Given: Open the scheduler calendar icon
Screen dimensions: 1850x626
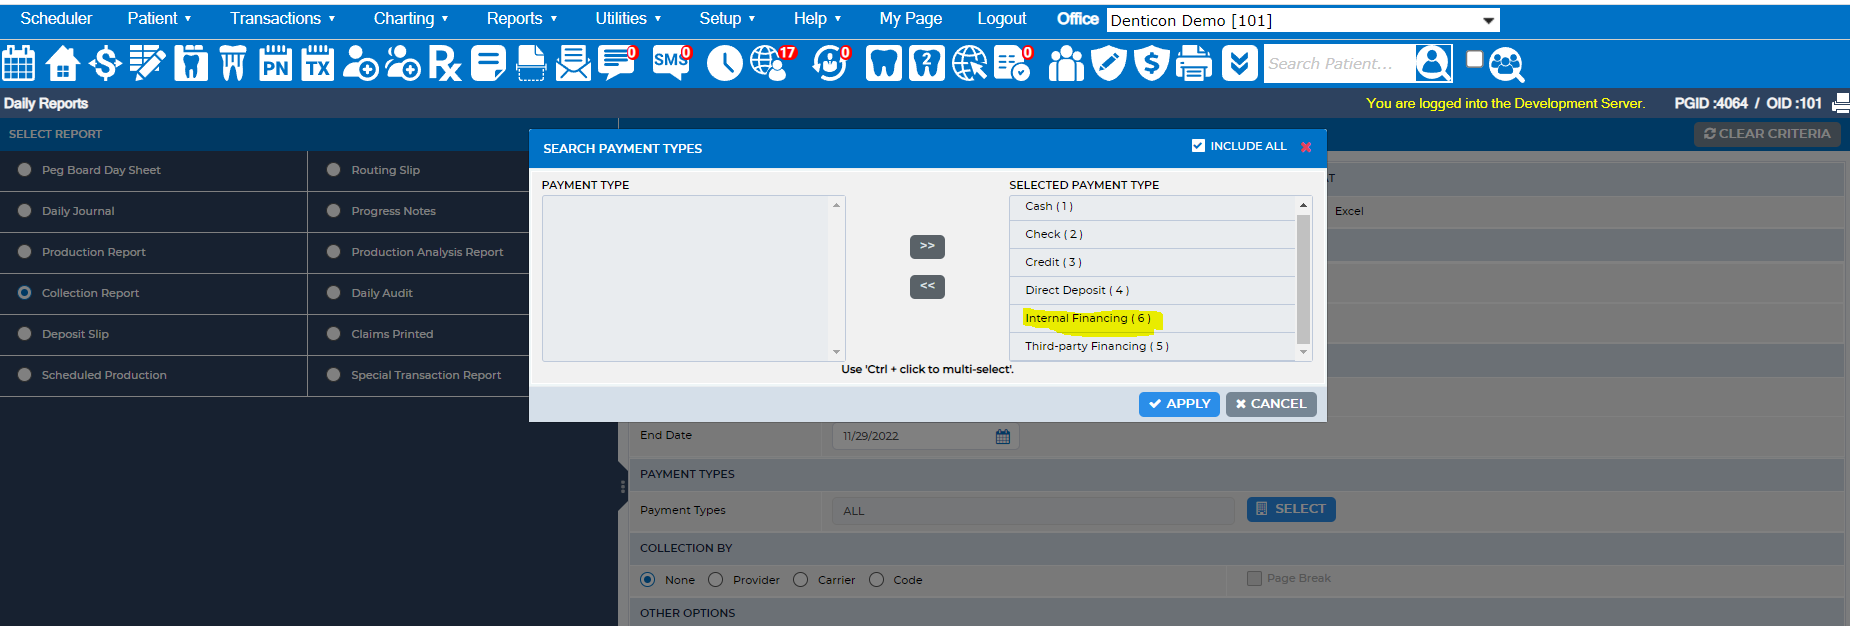Looking at the screenshot, I should click(x=19, y=64).
